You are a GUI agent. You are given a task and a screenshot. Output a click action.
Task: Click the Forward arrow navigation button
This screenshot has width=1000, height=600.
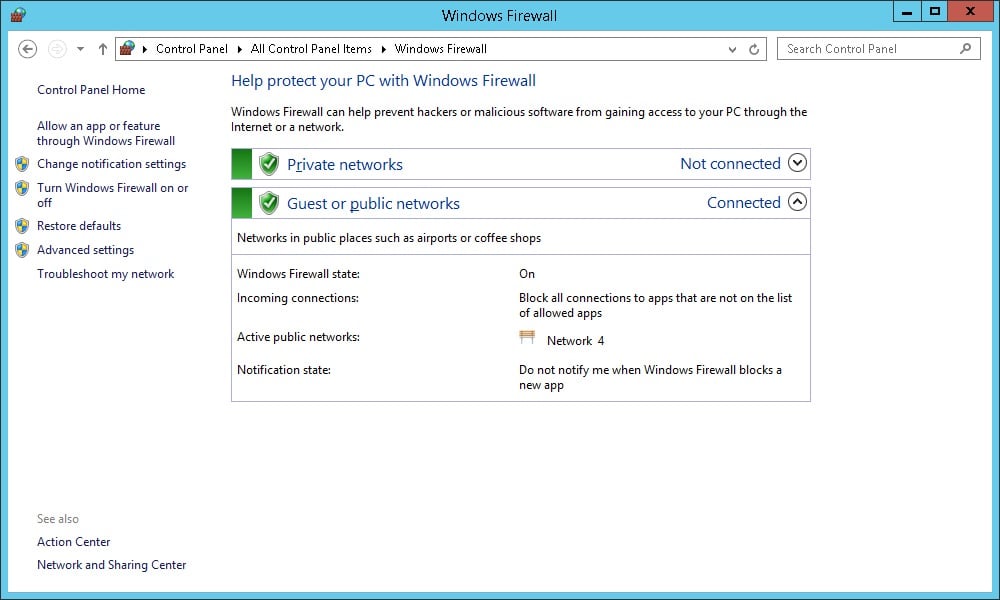tap(57, 49)
